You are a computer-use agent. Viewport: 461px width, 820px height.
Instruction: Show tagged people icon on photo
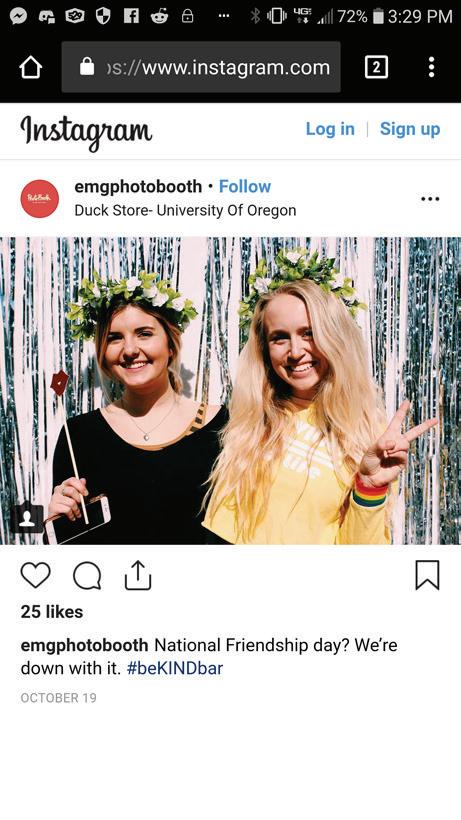27,518
